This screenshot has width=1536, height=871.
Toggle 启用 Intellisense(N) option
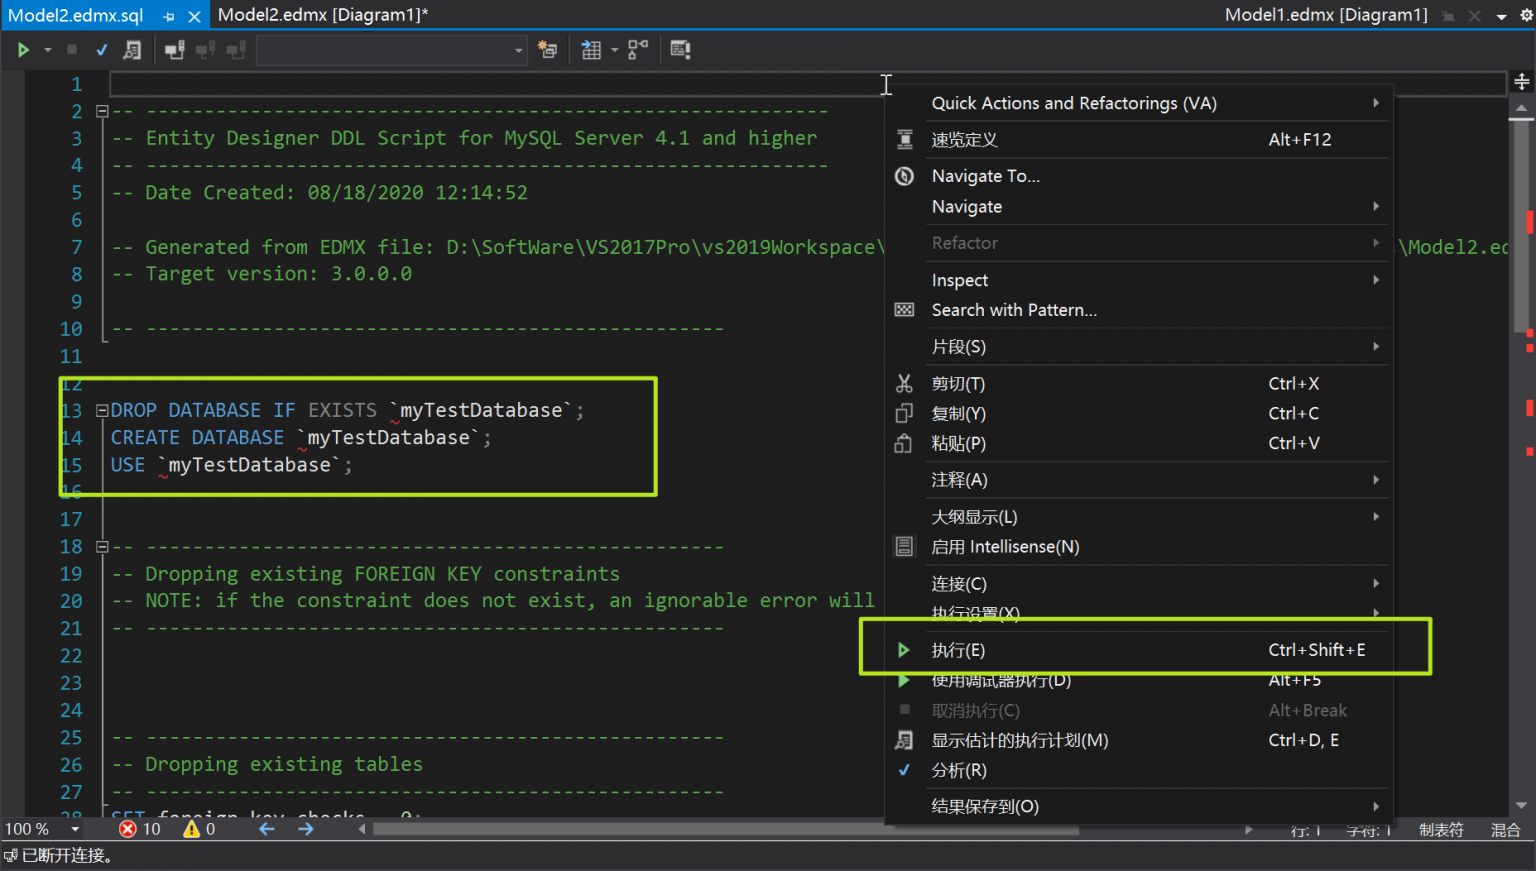[x=1005, y=547]
